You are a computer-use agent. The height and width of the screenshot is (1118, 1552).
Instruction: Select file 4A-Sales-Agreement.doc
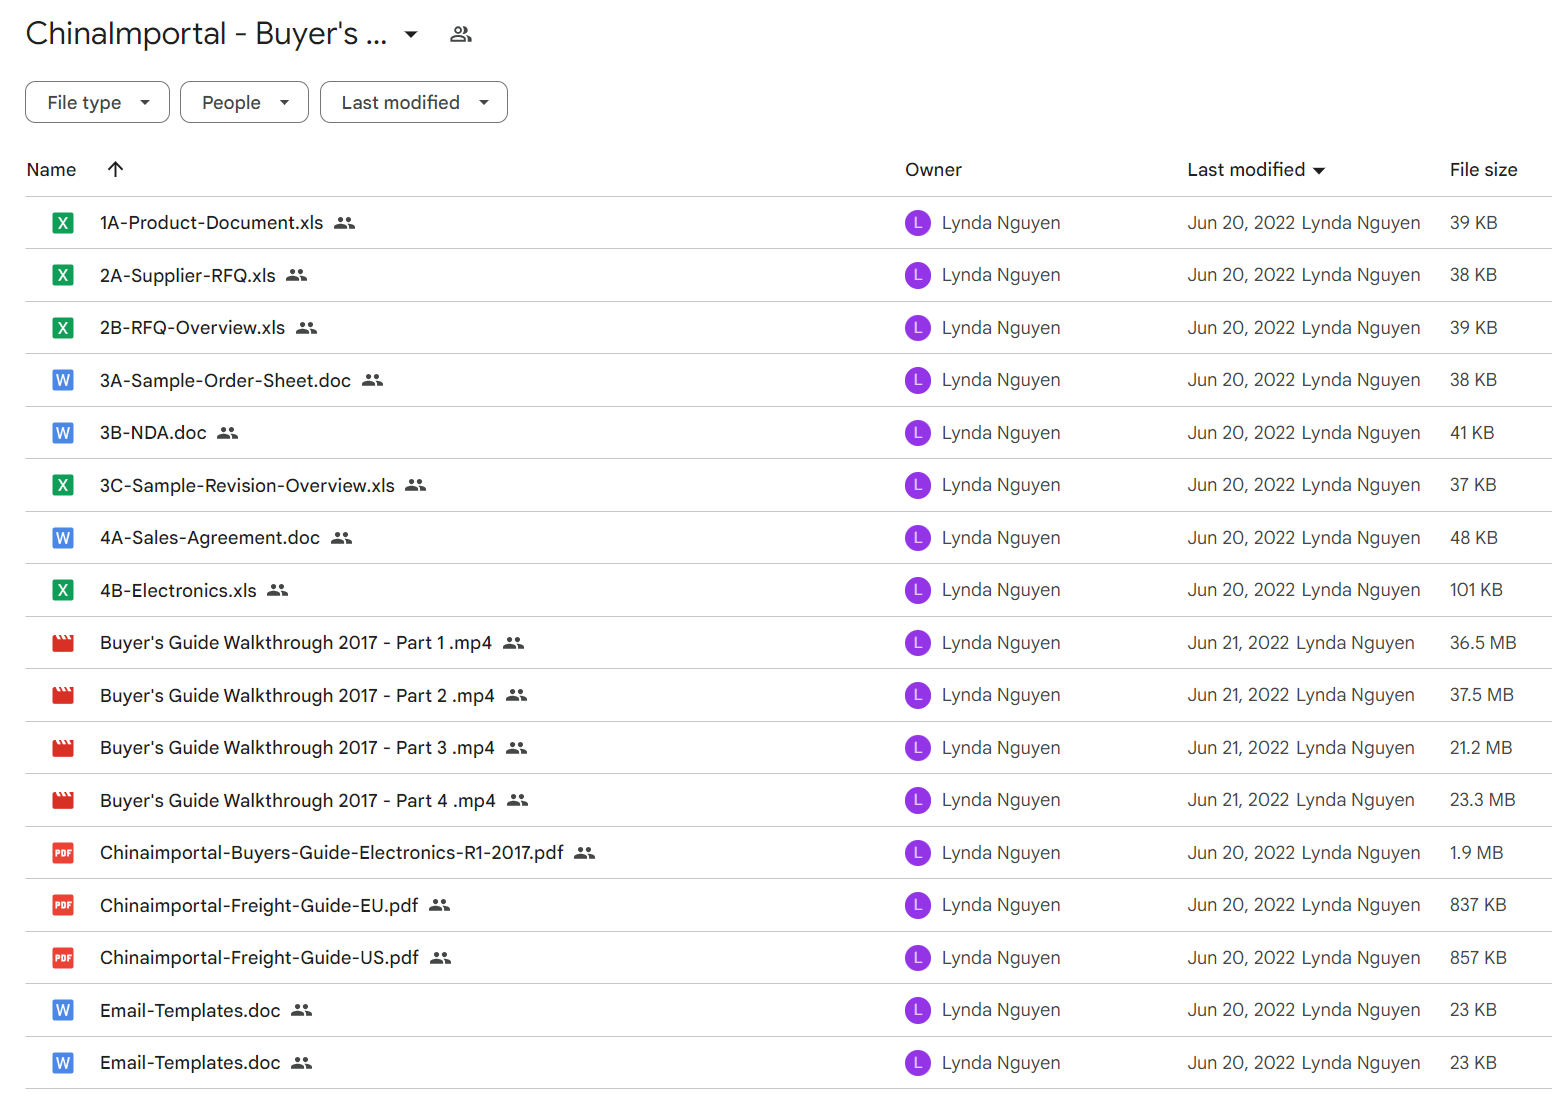point(210,538)
